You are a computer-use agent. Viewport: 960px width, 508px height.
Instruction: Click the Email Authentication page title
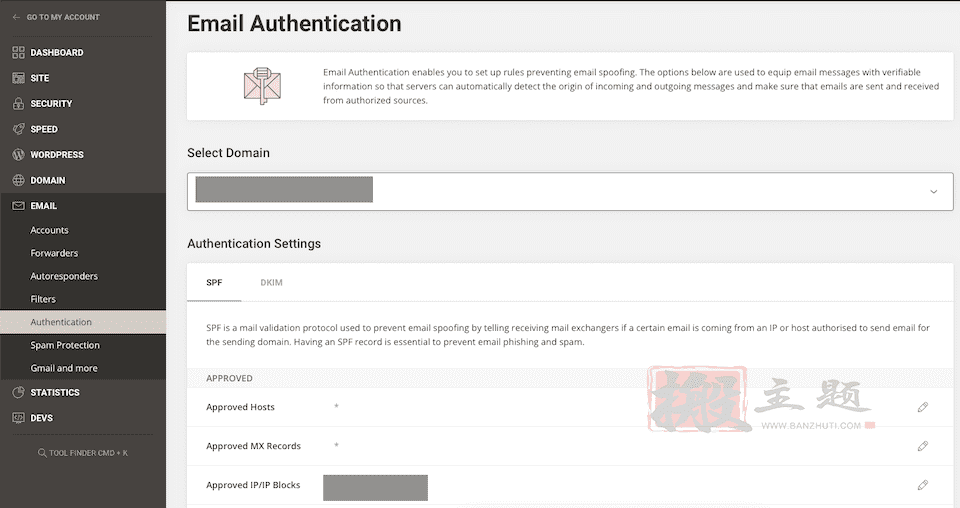point(294,24)
